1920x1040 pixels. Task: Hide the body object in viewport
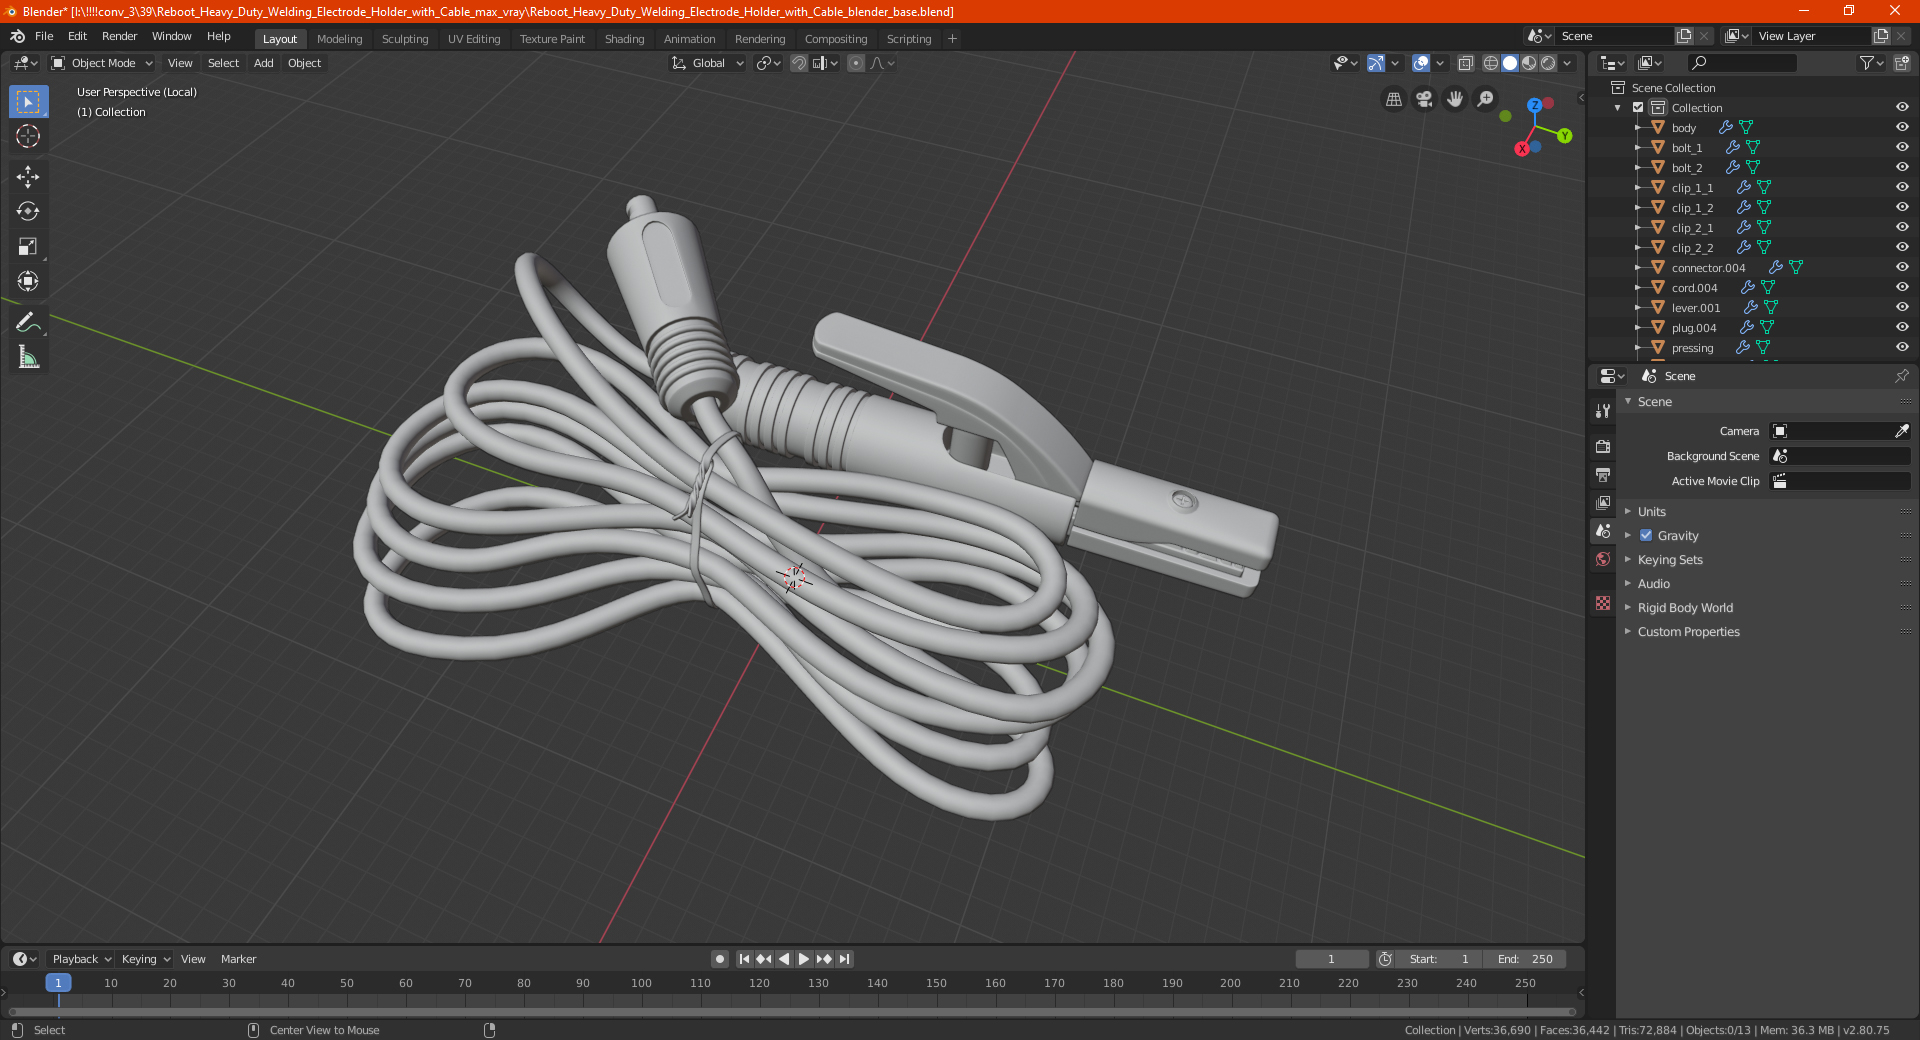point(1902,128)
